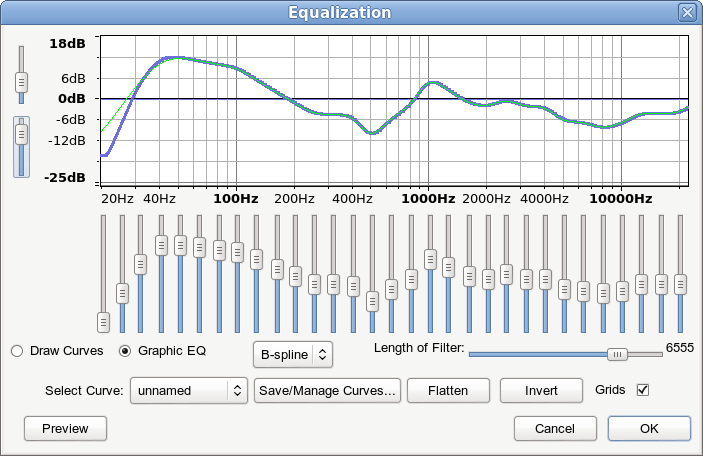Open the Select Curve dropdown showing unnamed
Image resolution: width=703 pixels, height=456 pixels.
(189, 391)
